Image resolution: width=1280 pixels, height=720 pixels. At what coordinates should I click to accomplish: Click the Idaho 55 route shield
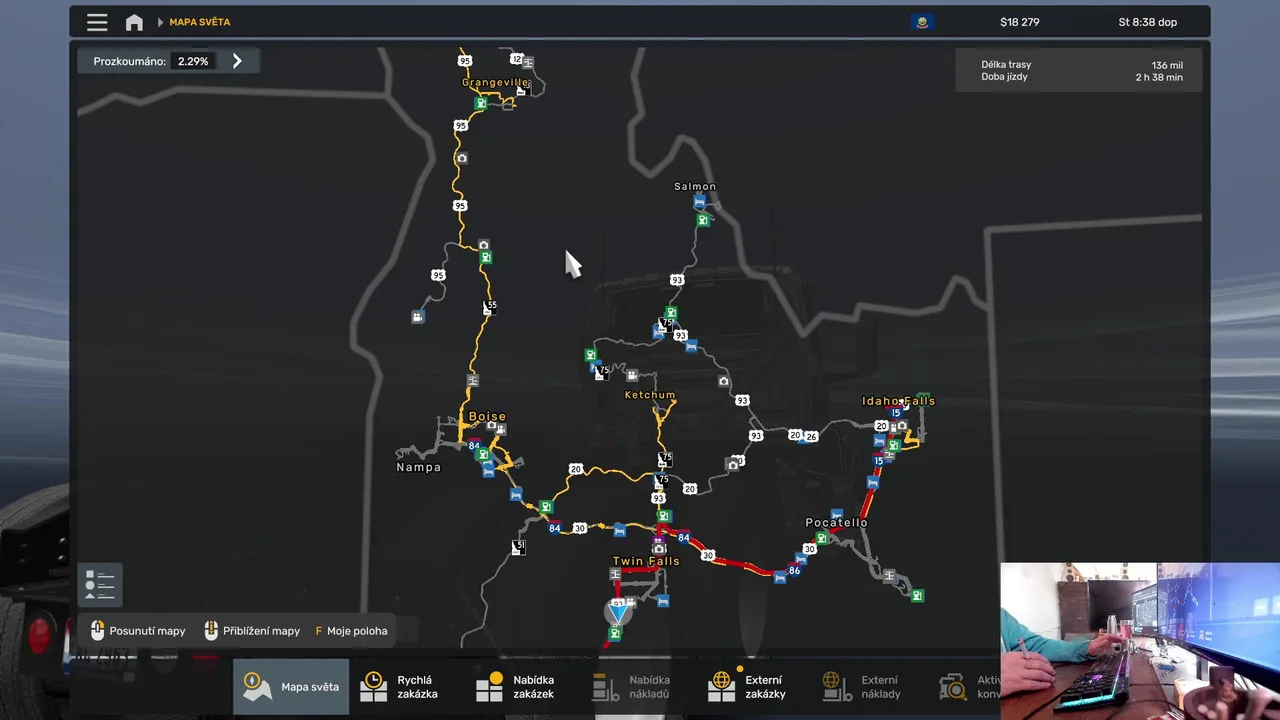(490, 306)
